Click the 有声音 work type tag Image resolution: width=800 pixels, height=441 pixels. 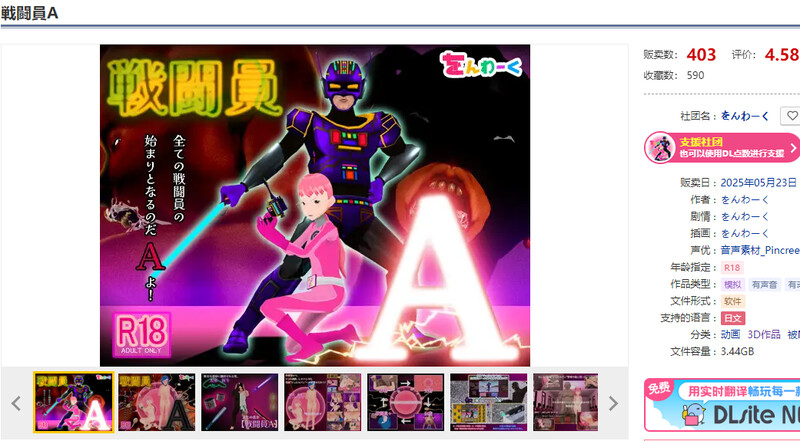point(764,284)
